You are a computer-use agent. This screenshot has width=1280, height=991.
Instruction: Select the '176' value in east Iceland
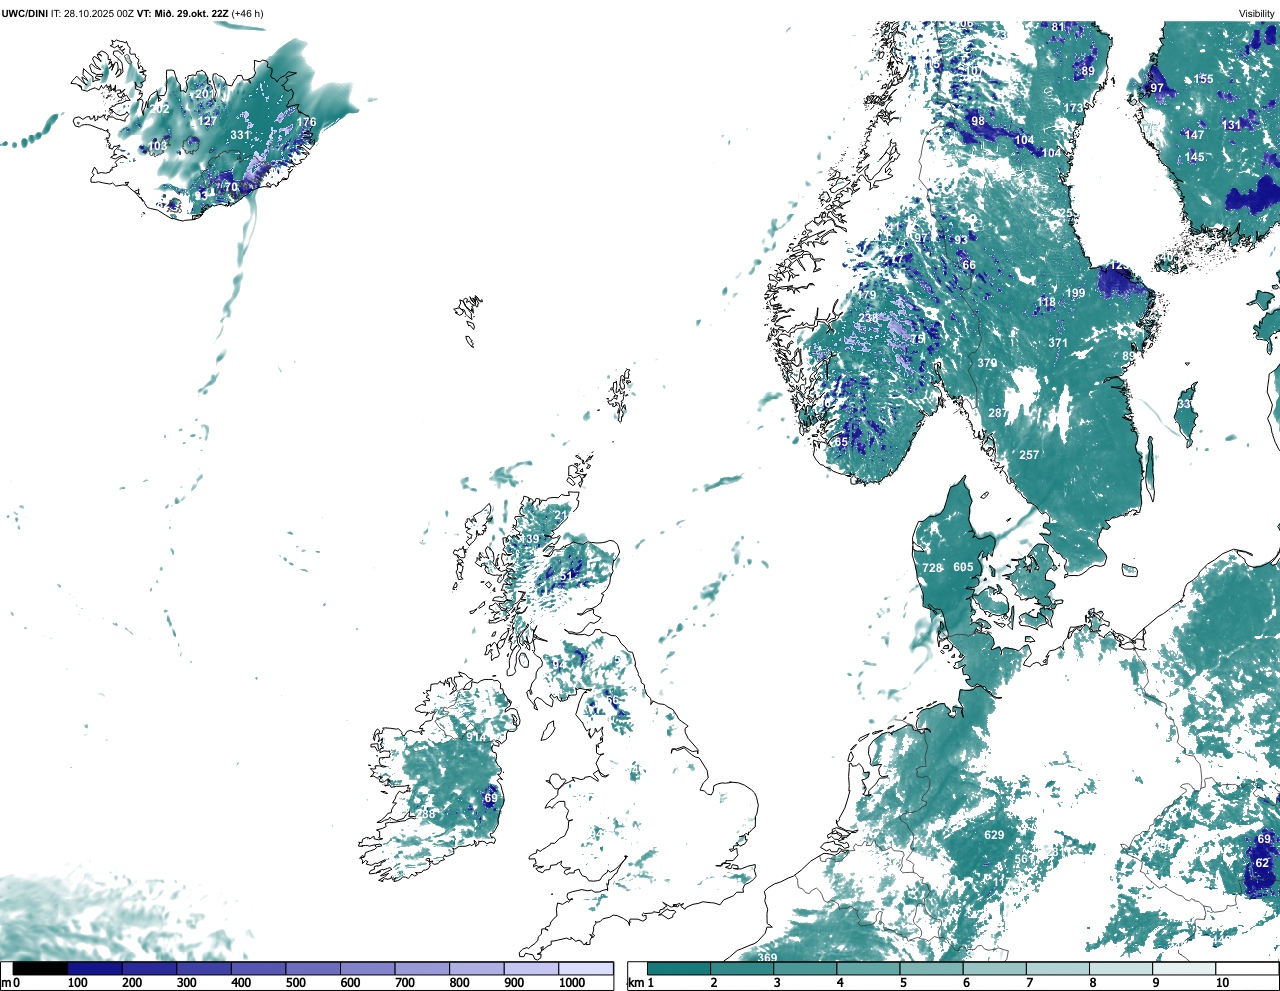(306, 122)
